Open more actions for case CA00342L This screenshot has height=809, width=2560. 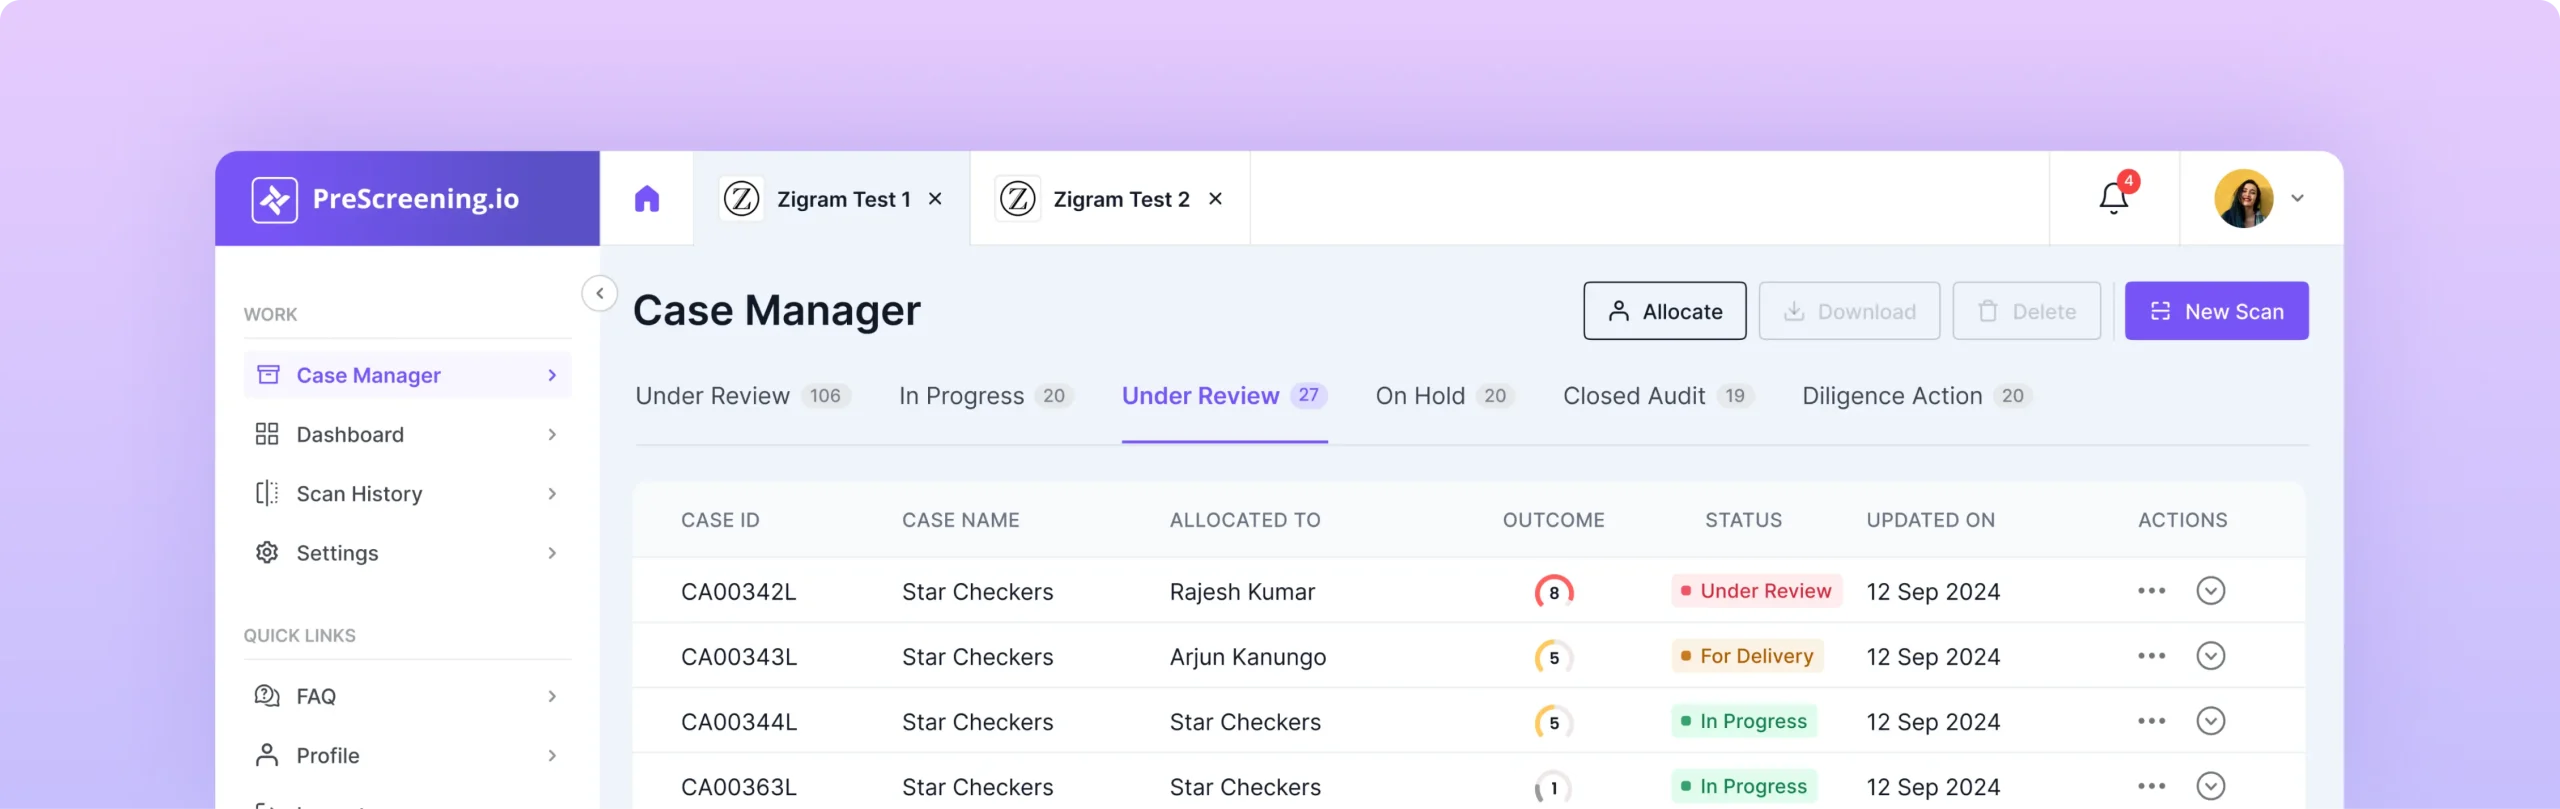(2151, 591)
